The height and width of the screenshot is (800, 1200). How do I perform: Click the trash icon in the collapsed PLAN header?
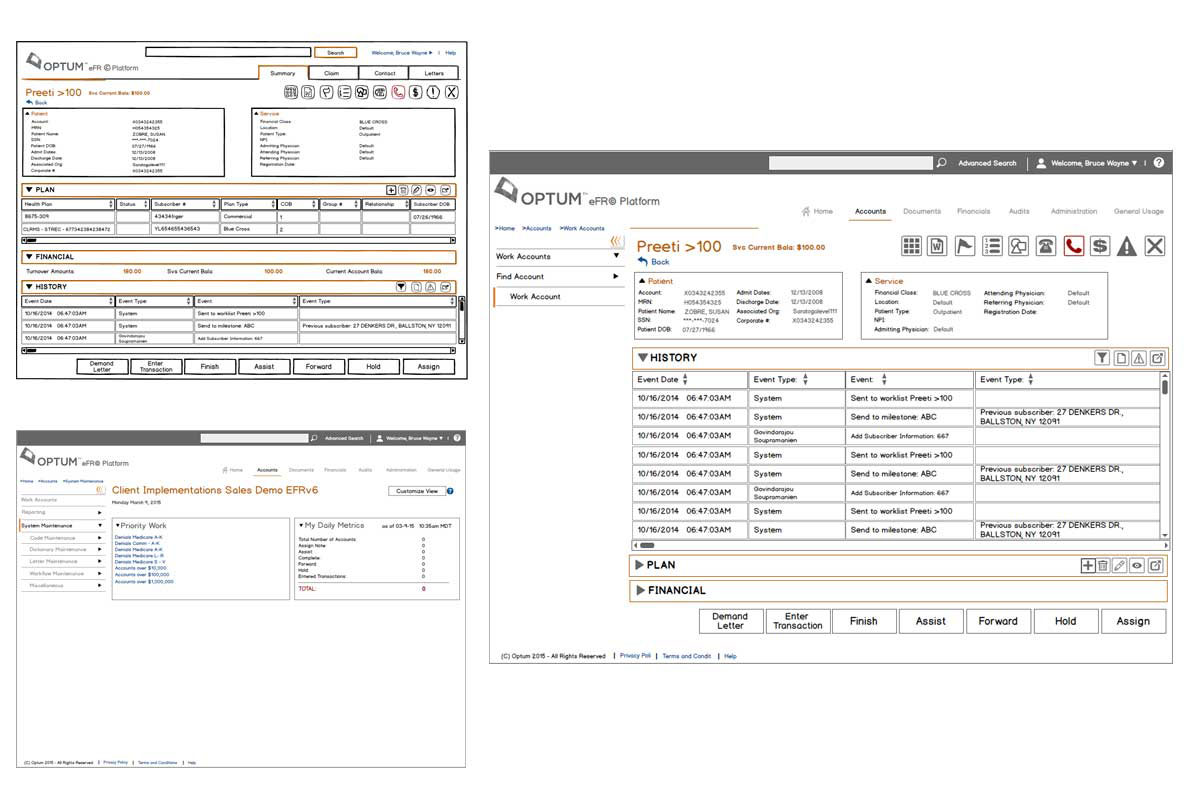pyautogui.click(x=1102, y=566)
